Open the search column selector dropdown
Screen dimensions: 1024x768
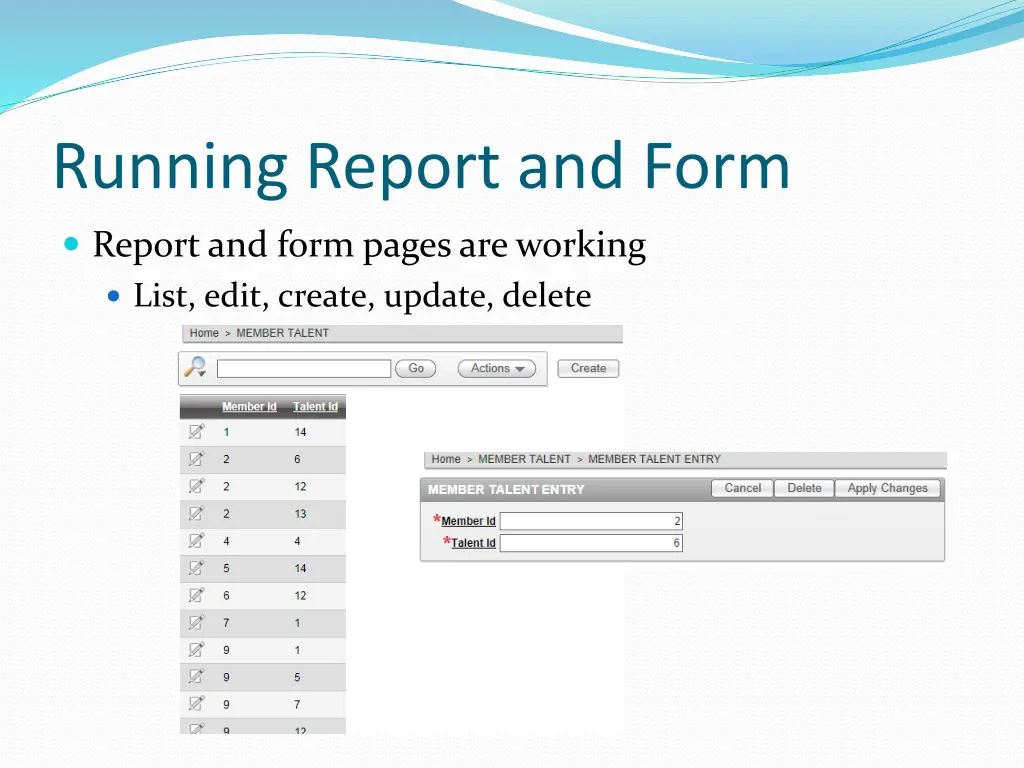(x=203, y=374)
